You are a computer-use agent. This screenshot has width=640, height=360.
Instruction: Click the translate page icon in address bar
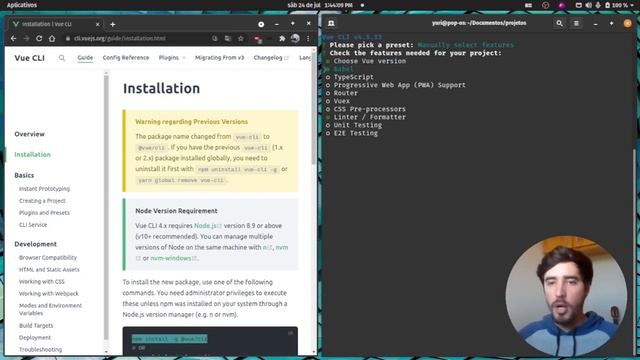[228, 38]
